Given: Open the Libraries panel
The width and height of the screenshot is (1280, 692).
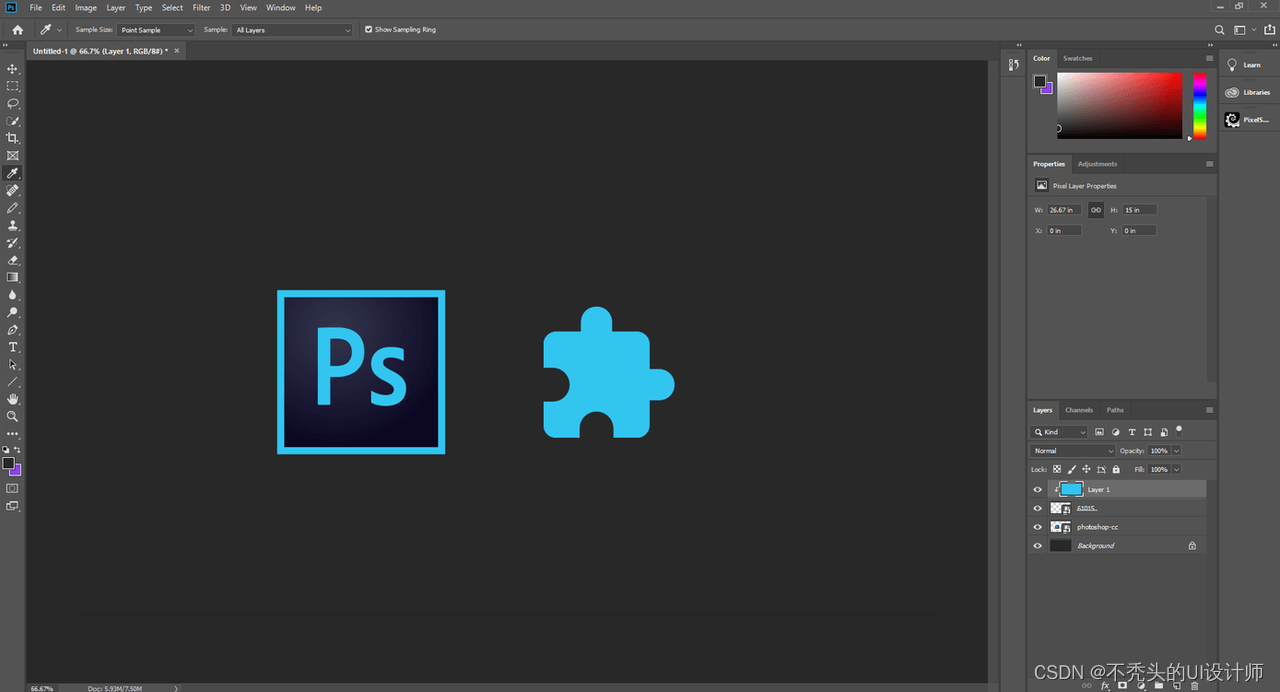Looking at the screenshot, I should tap(1248, 92).
